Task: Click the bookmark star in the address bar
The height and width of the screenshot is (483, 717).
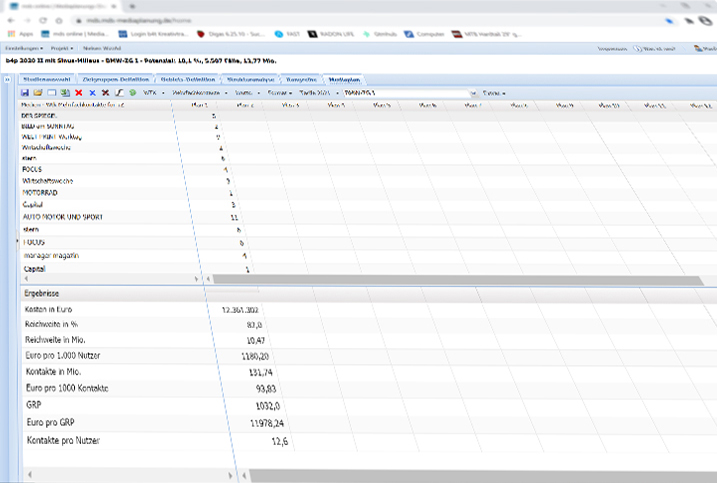Action: pyautogui.click(x=669, y=21)
